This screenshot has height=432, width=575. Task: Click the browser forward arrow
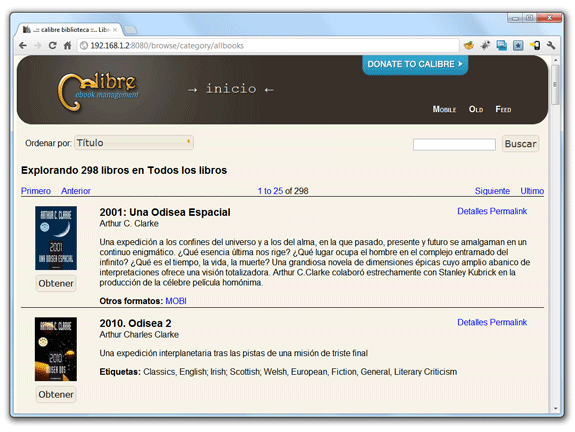point(37,45)
